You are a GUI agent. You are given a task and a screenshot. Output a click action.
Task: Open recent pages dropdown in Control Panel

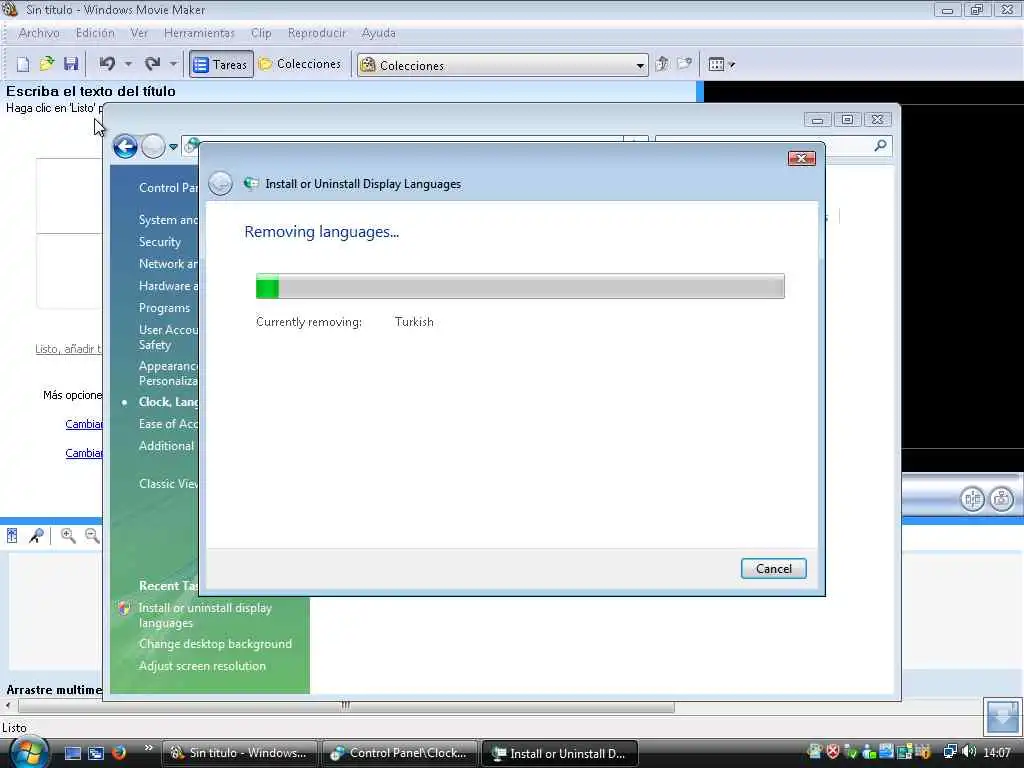pyautogui.click(x=173, y=147)
